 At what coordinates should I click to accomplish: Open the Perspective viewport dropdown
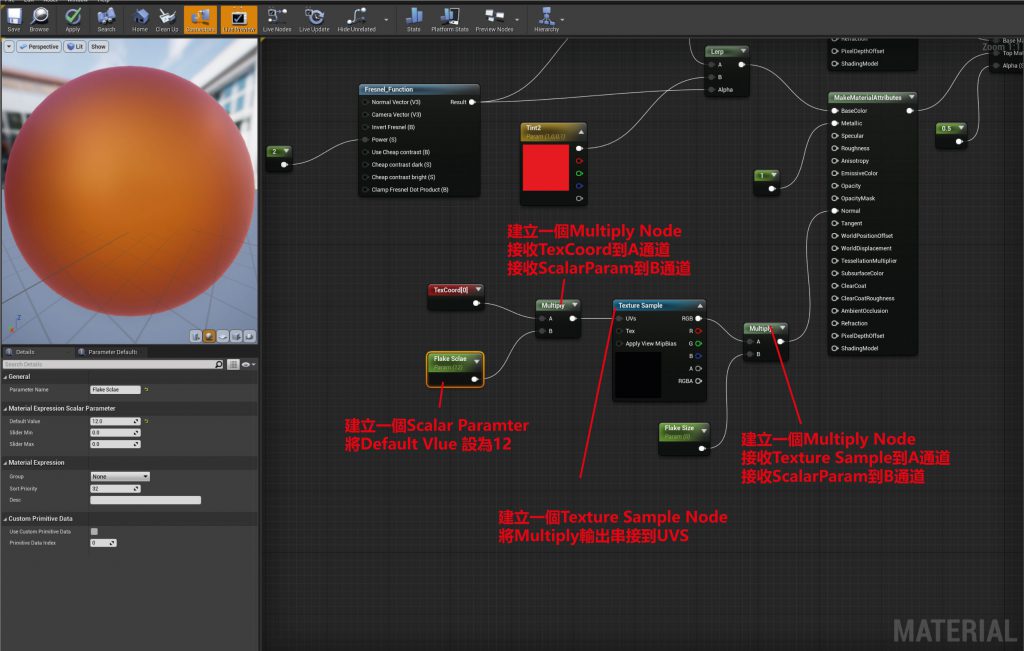tap(39, 46)
